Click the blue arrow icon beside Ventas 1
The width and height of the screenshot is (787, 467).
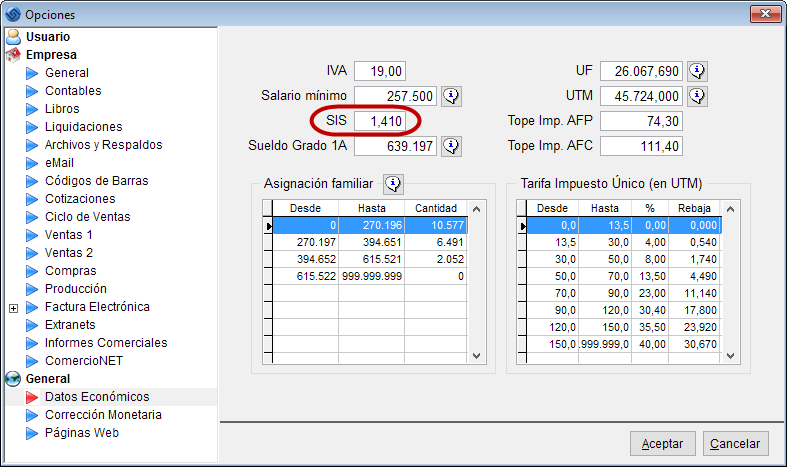pyautogui.click(x=32, y=236)
